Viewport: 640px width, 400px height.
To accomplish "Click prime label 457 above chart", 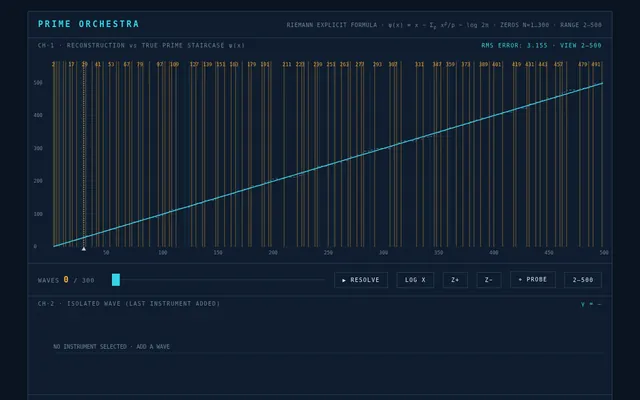I will [x=558, y=64].
